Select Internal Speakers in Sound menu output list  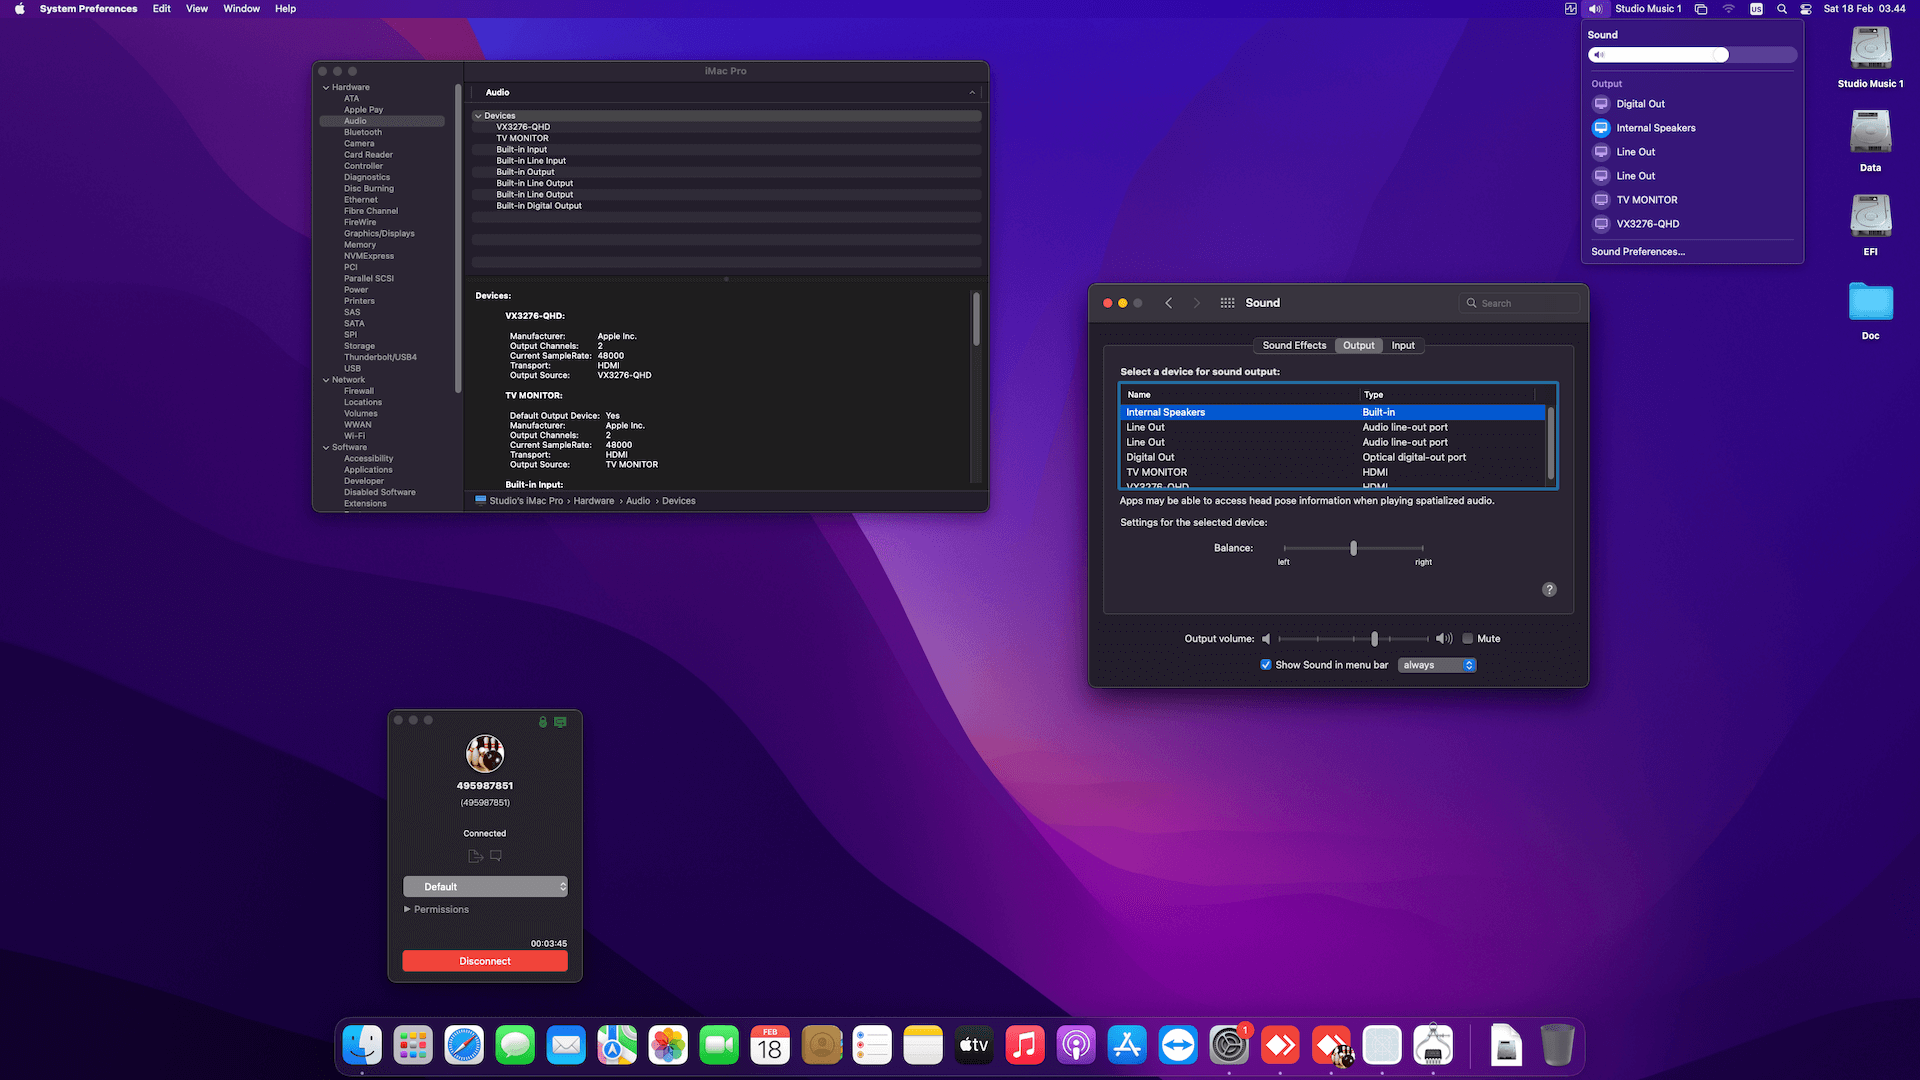pyautogui.click(x=1692, y=128)
